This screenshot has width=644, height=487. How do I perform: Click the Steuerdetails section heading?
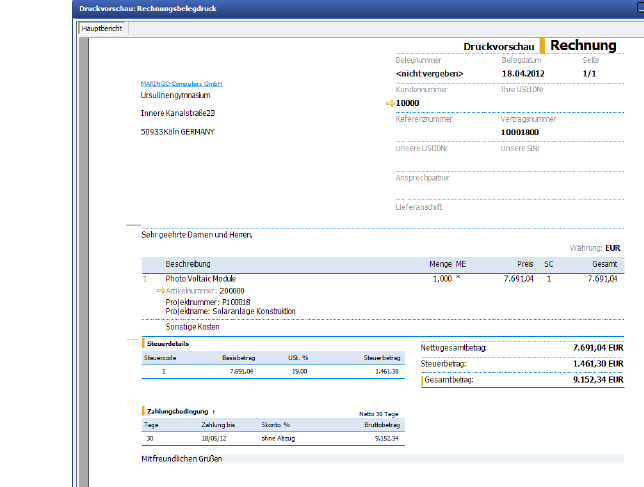[166, 343]
